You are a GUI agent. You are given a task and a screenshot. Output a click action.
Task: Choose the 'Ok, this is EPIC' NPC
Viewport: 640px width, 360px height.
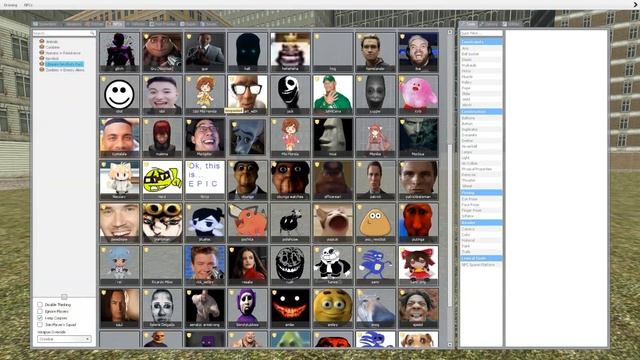[x=204, y=180]
